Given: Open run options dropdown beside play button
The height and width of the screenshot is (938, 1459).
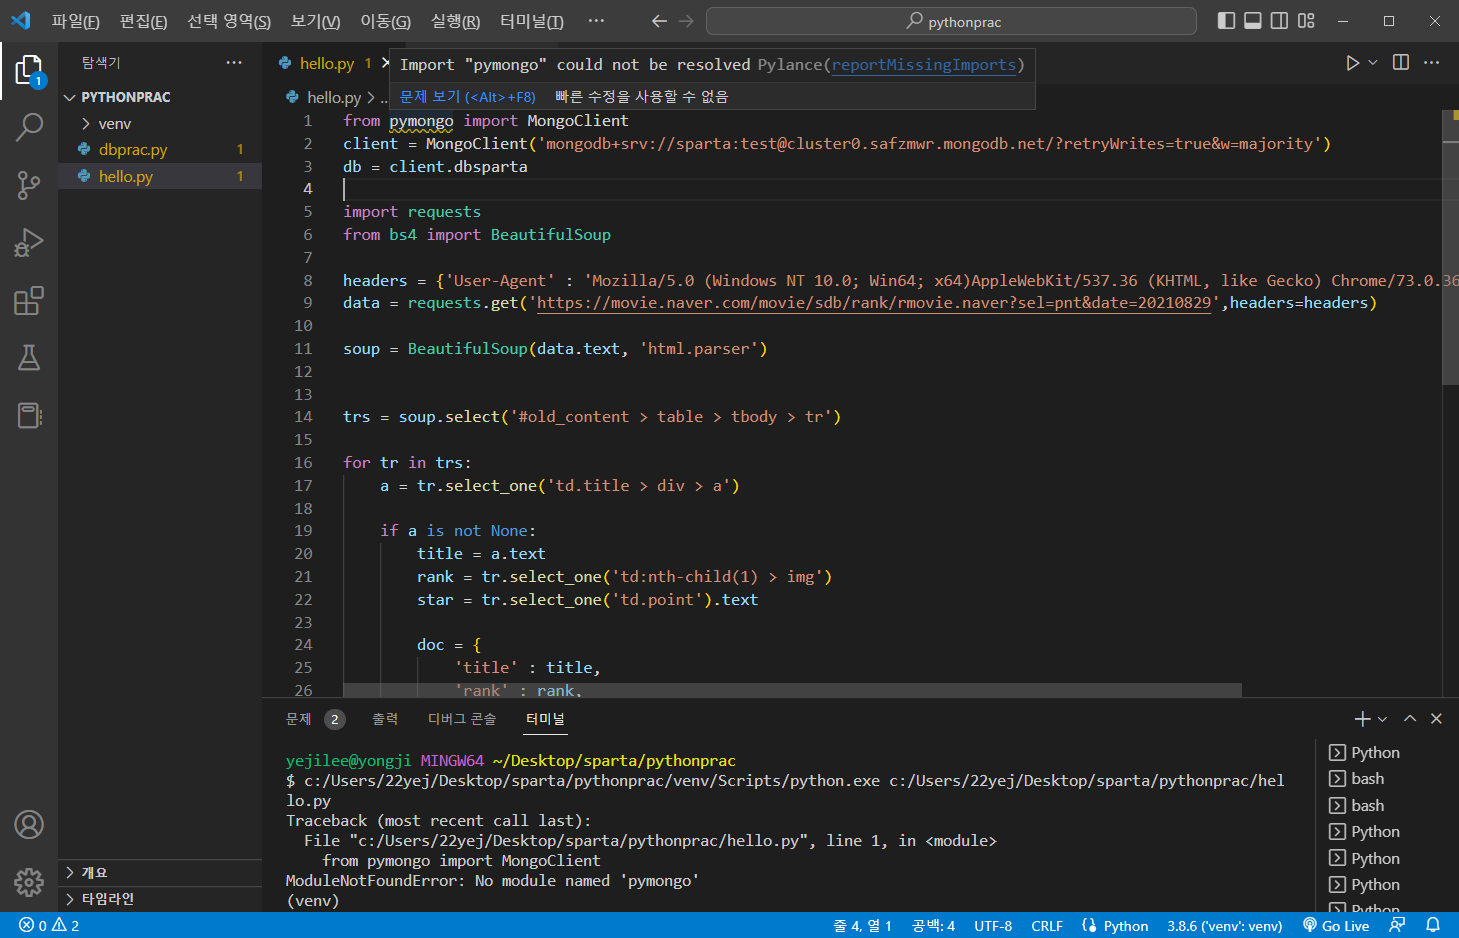Looking at the screenshot, I should pyautogui.click(x=1373, y=63).
